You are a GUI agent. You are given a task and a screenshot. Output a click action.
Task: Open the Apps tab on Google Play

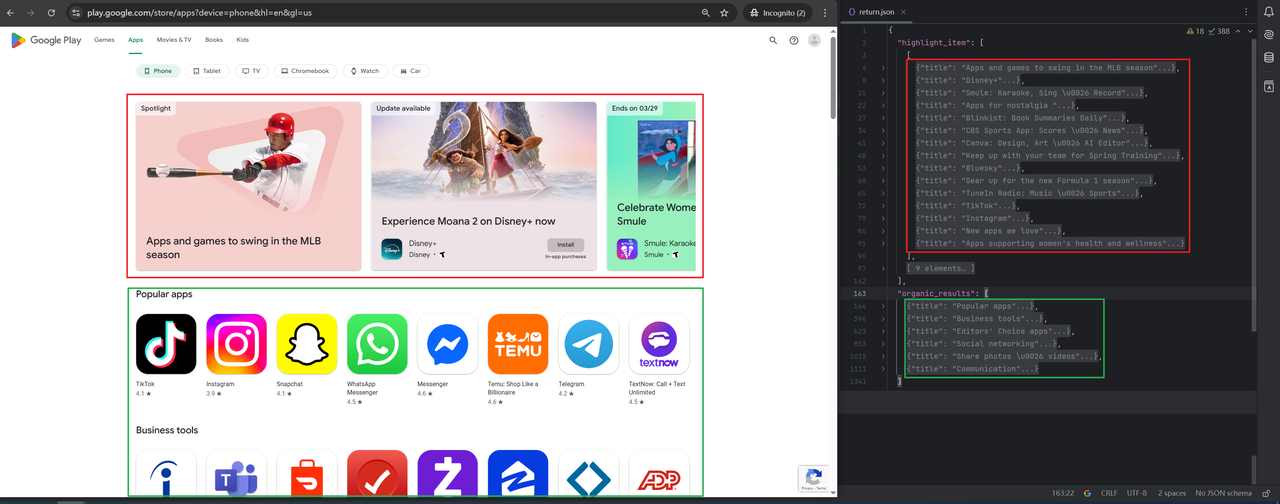[135, 41]
